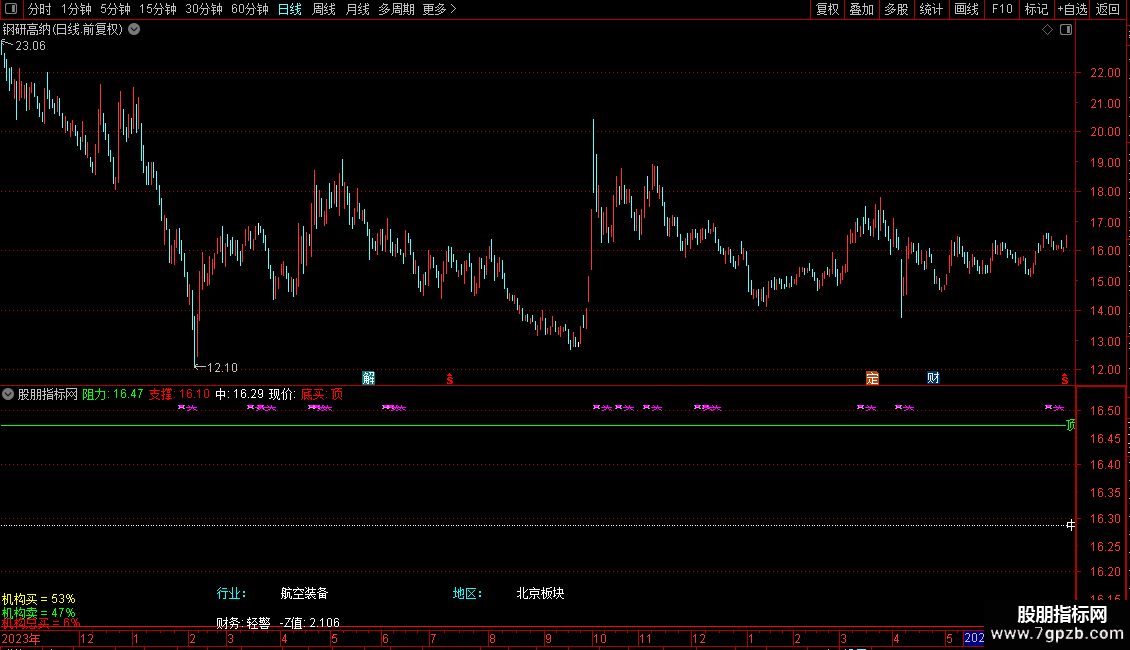Click the 中 marker on dotted line
The image size is (1130, 650).
[x=1070, y=525]
